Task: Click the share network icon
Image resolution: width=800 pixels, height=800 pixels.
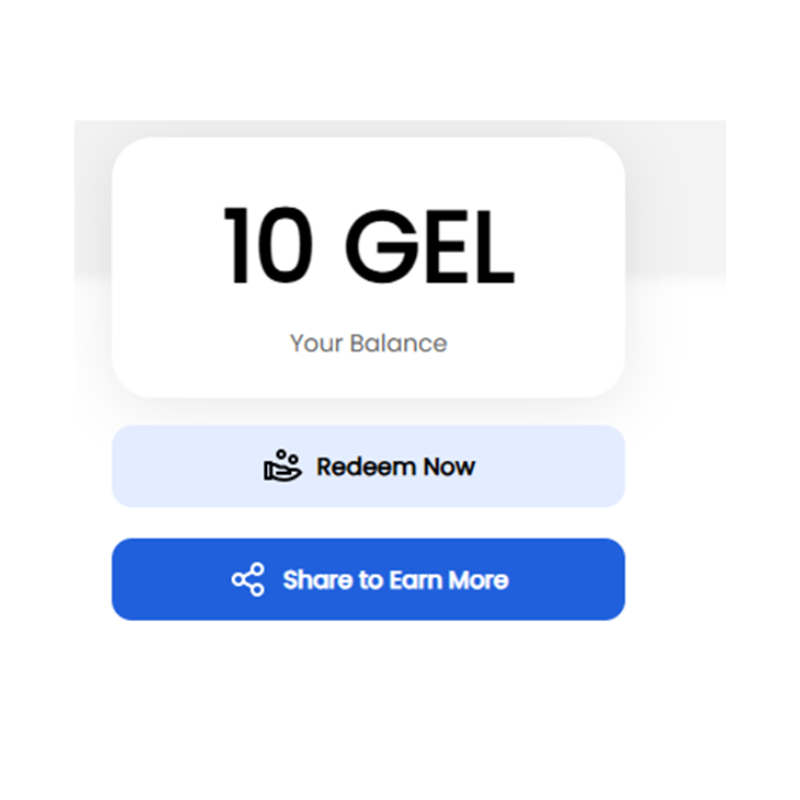Action: pyautogui.click(x=248, y=580)
